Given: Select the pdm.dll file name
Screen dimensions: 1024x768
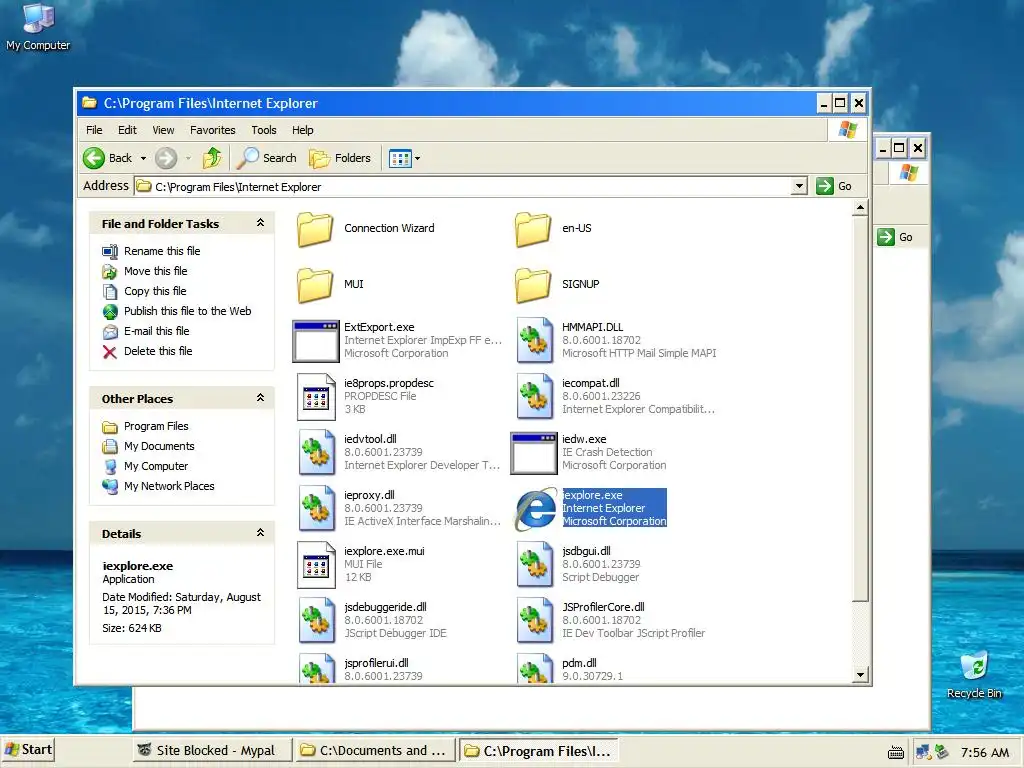Looking at the screenshot, I should pos(579,663).
